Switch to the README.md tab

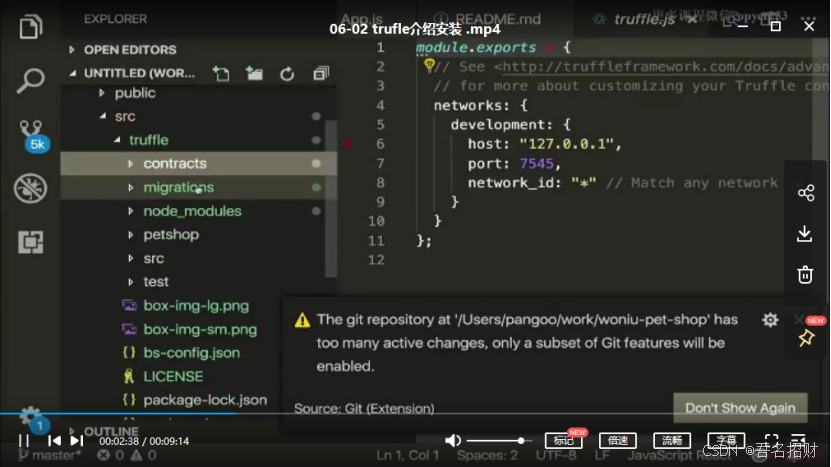click(497, 19)
